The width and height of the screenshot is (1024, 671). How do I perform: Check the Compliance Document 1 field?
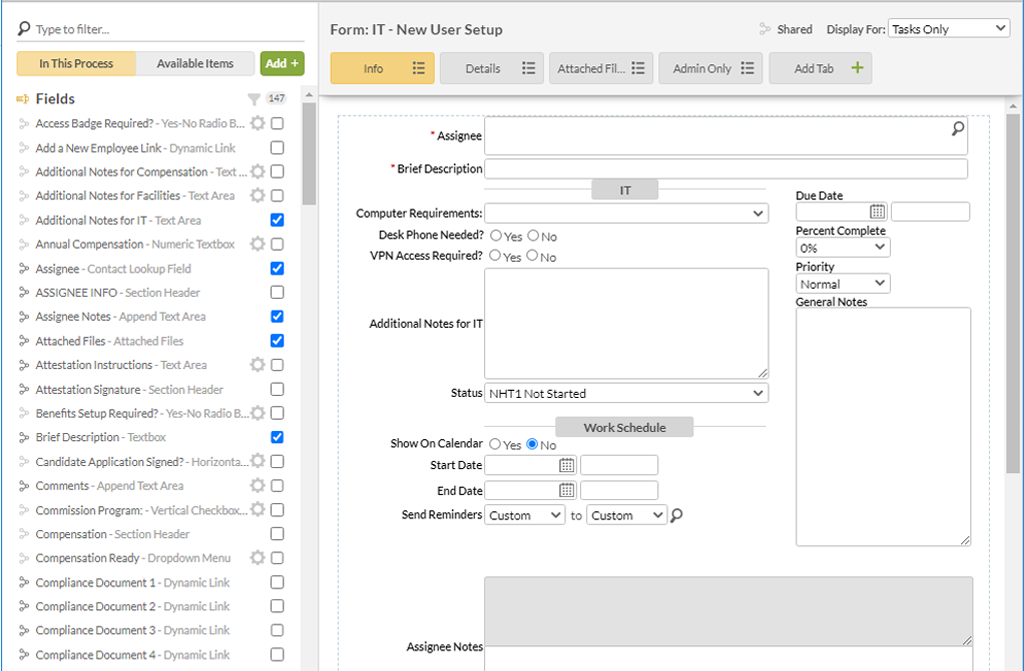pos(277,582)
